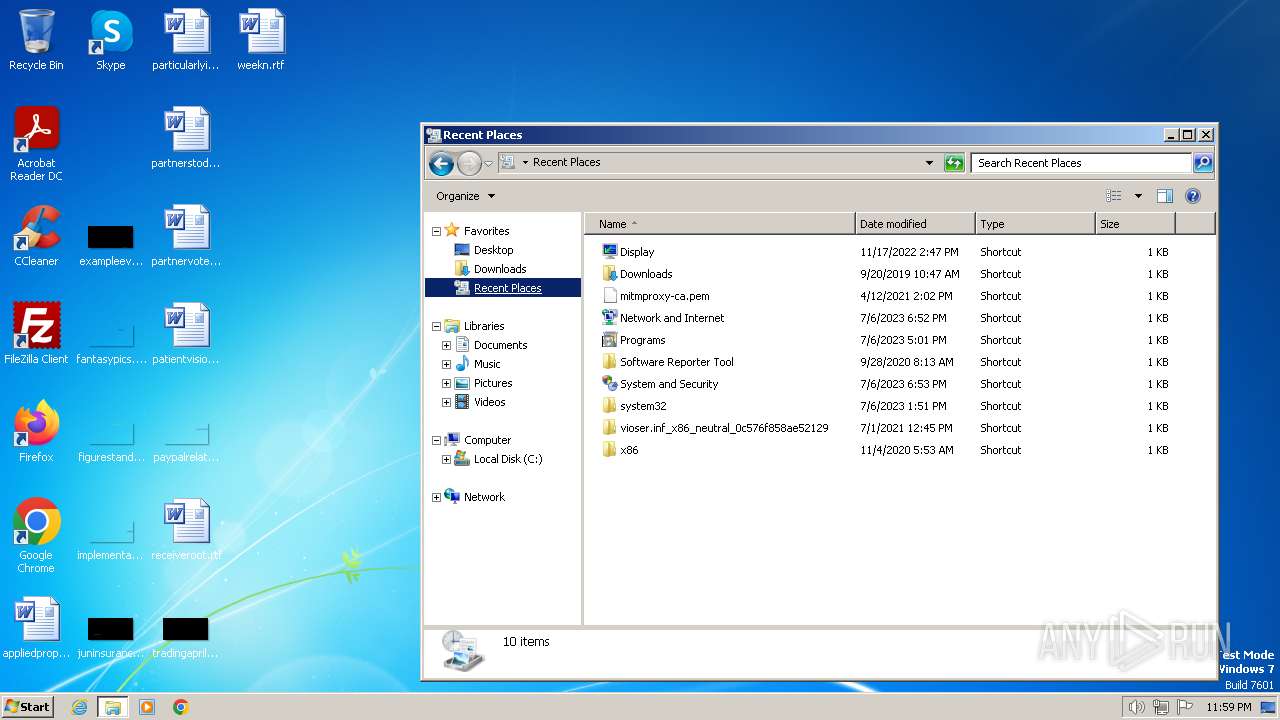Collapse the Favorites tree group
1280x720 pixels.
[436, 231]
